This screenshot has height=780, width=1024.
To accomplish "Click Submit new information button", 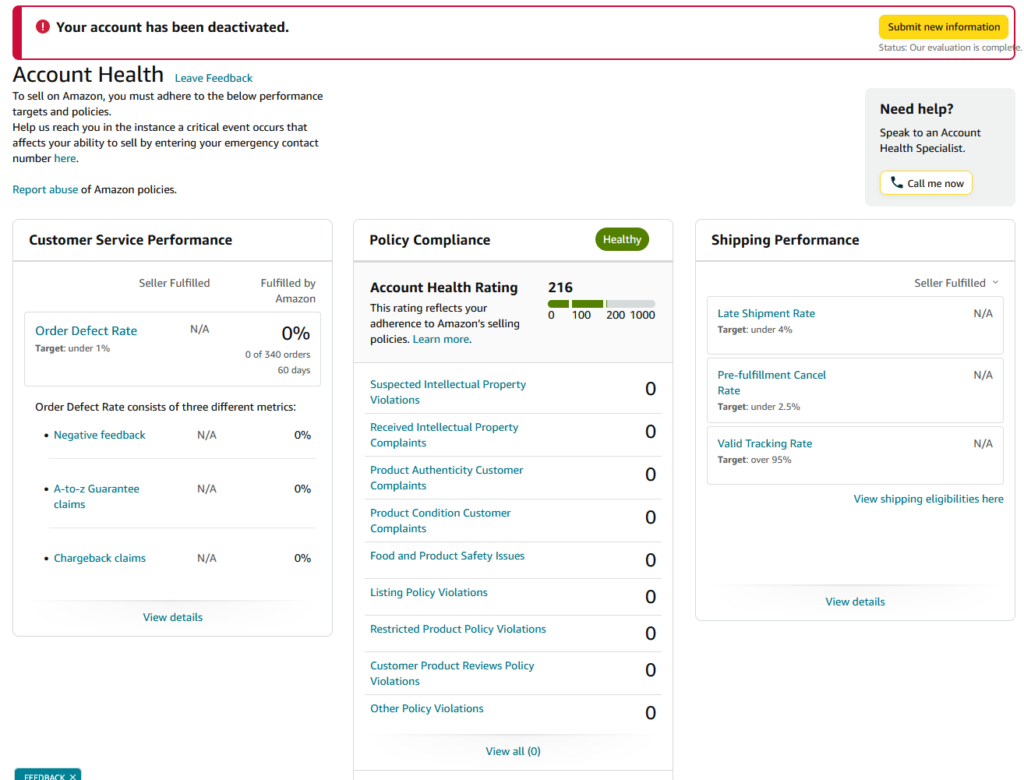I will coord(943,27).
